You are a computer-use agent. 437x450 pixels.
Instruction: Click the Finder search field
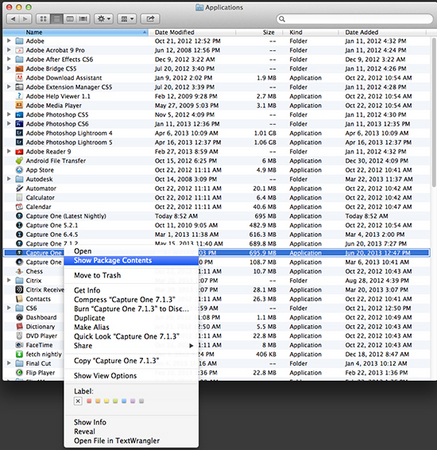point(354,19)
